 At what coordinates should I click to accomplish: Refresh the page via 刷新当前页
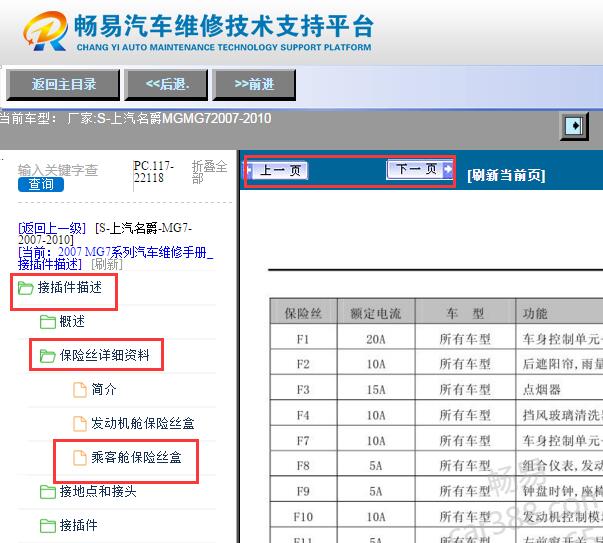click(x=506, y=175)
